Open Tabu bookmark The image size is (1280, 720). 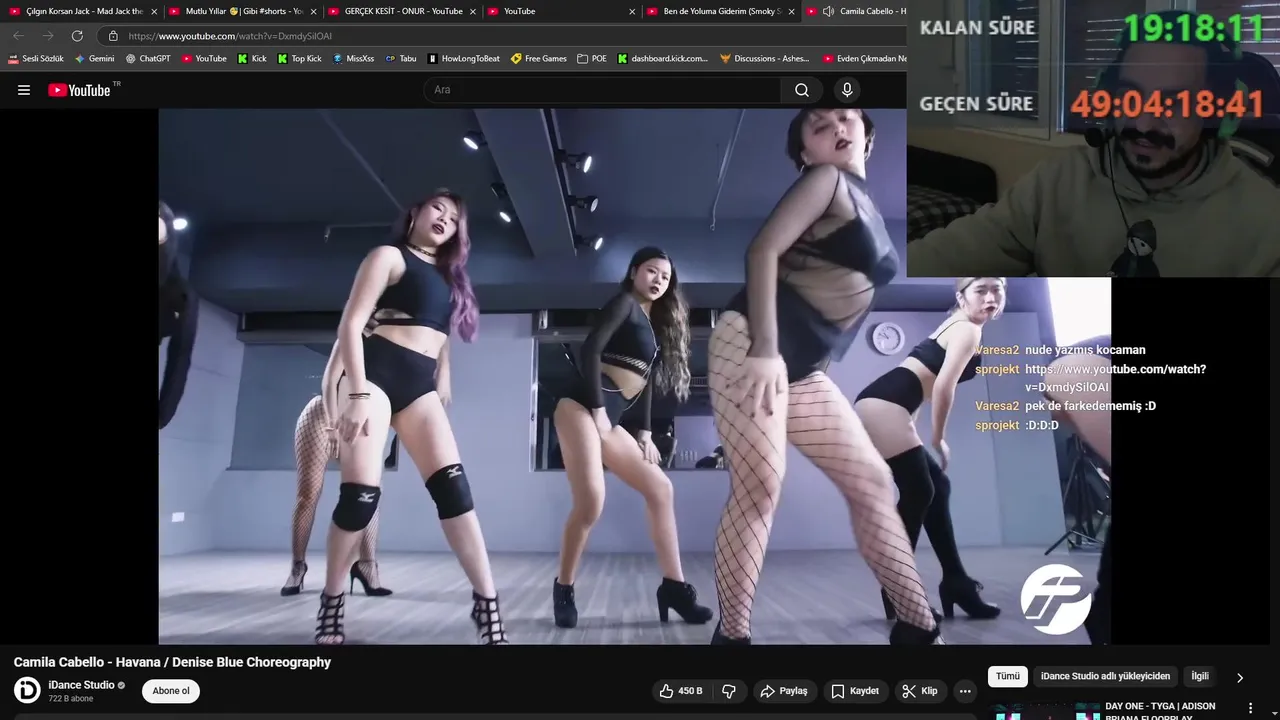tap(401, 59)
